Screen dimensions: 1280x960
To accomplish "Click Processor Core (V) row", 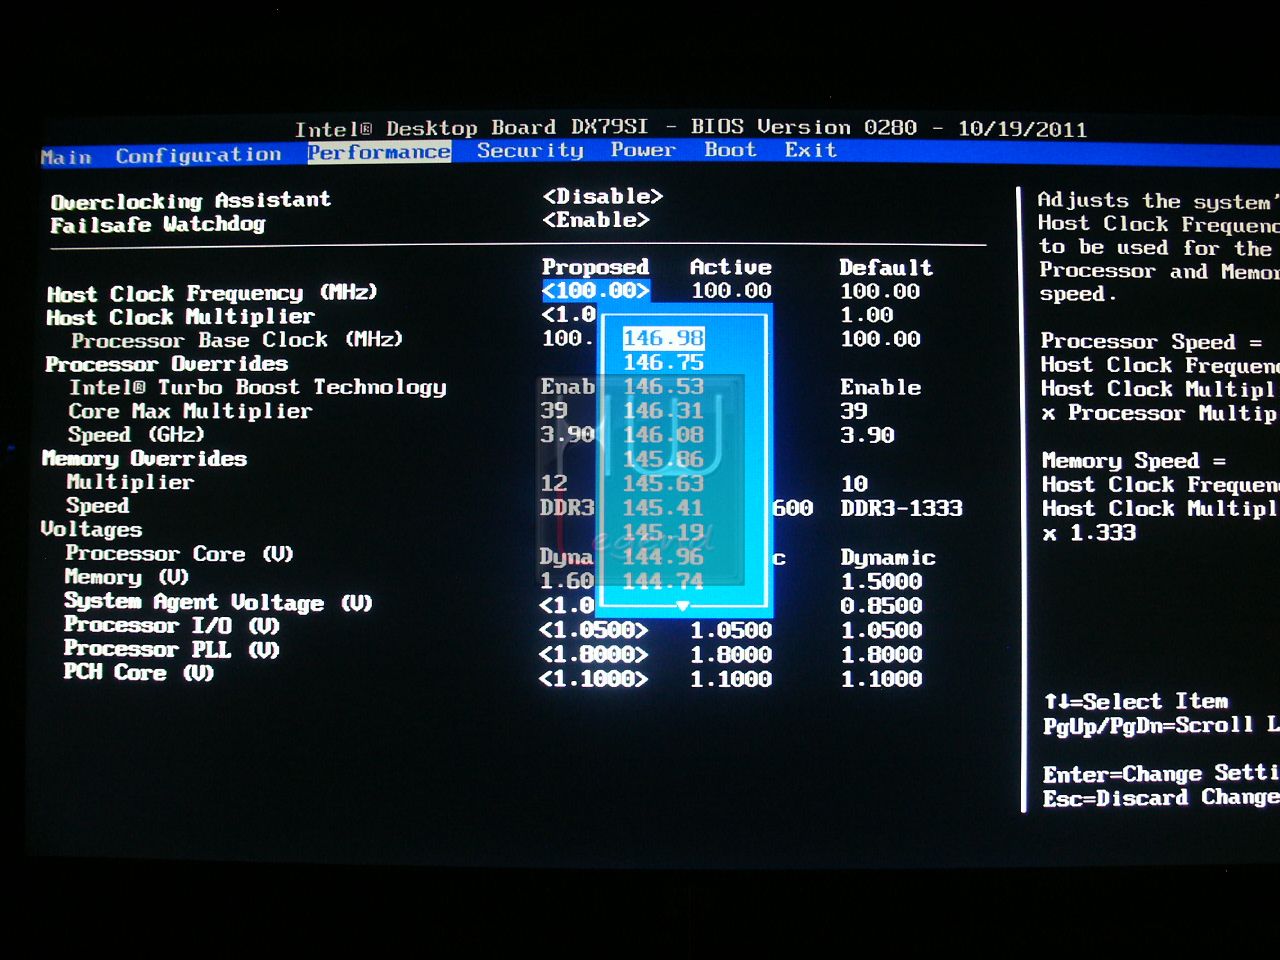I will [x=179, y=554].
